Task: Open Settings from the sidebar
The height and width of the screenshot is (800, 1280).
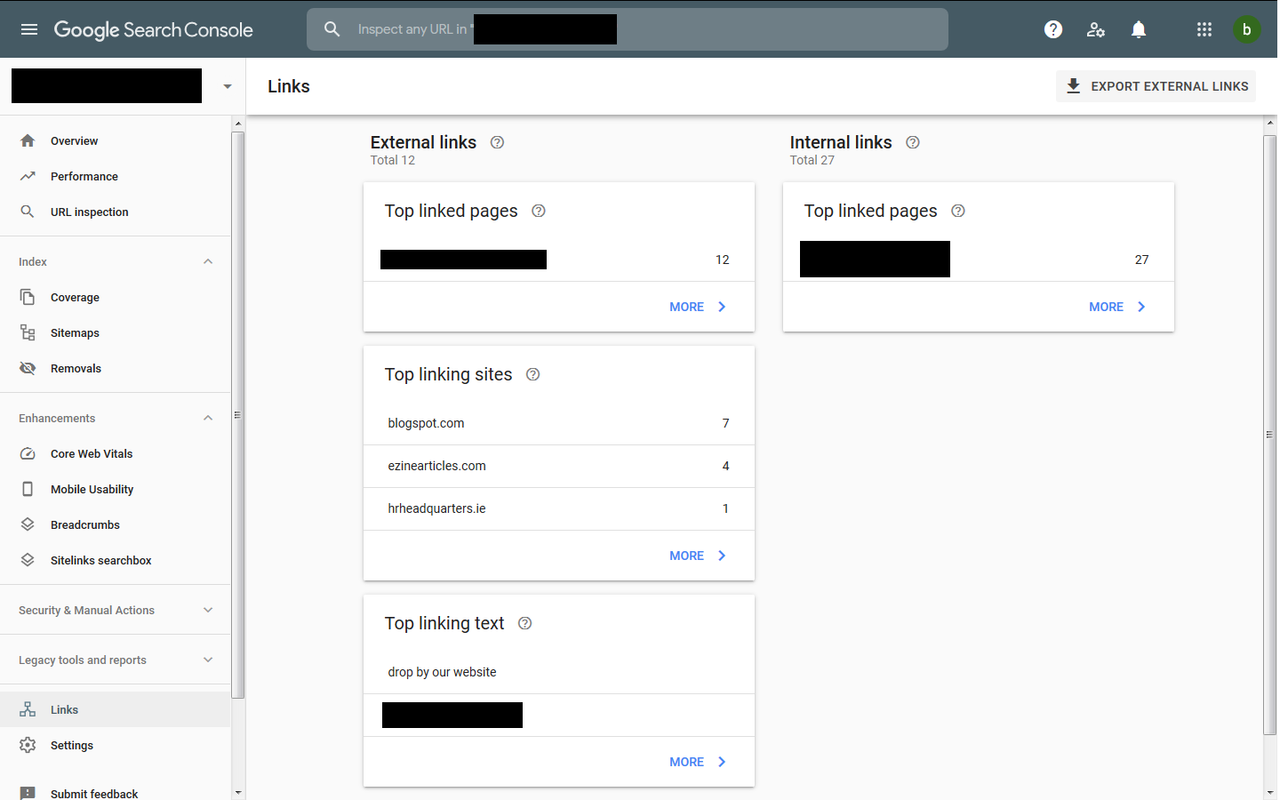Action: (x=115, y=745)
